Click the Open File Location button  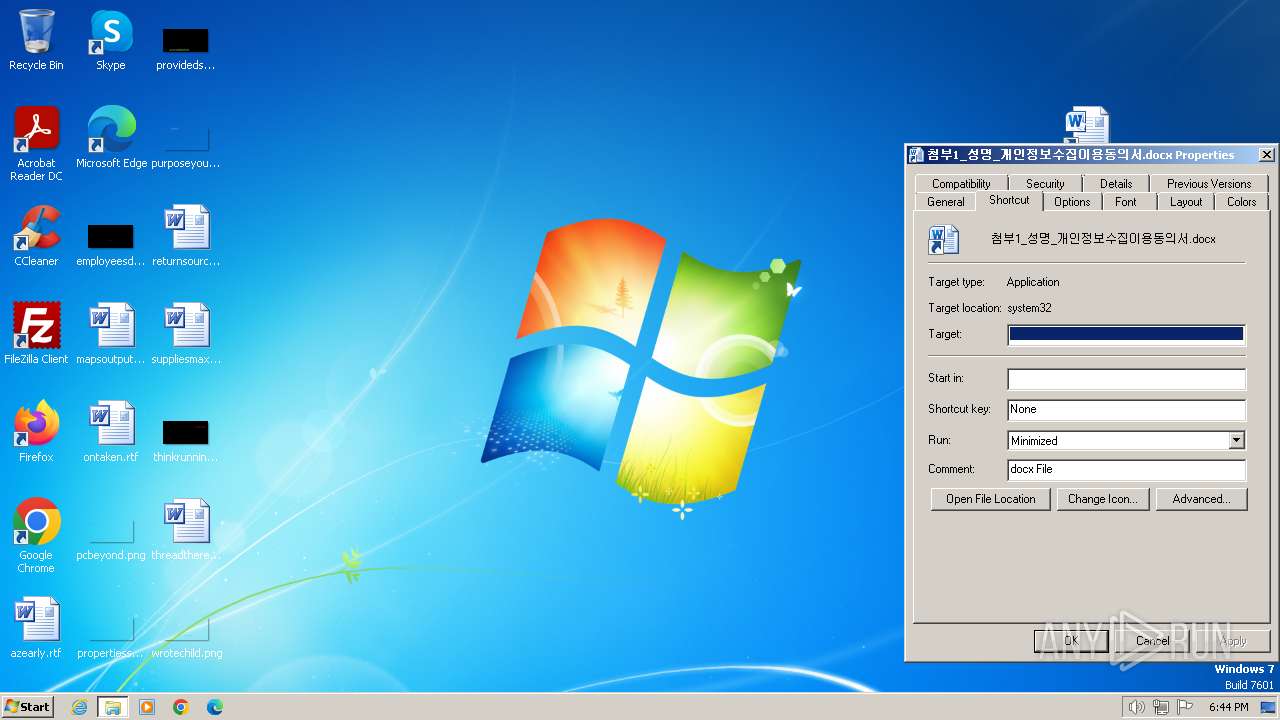(991, 499)
